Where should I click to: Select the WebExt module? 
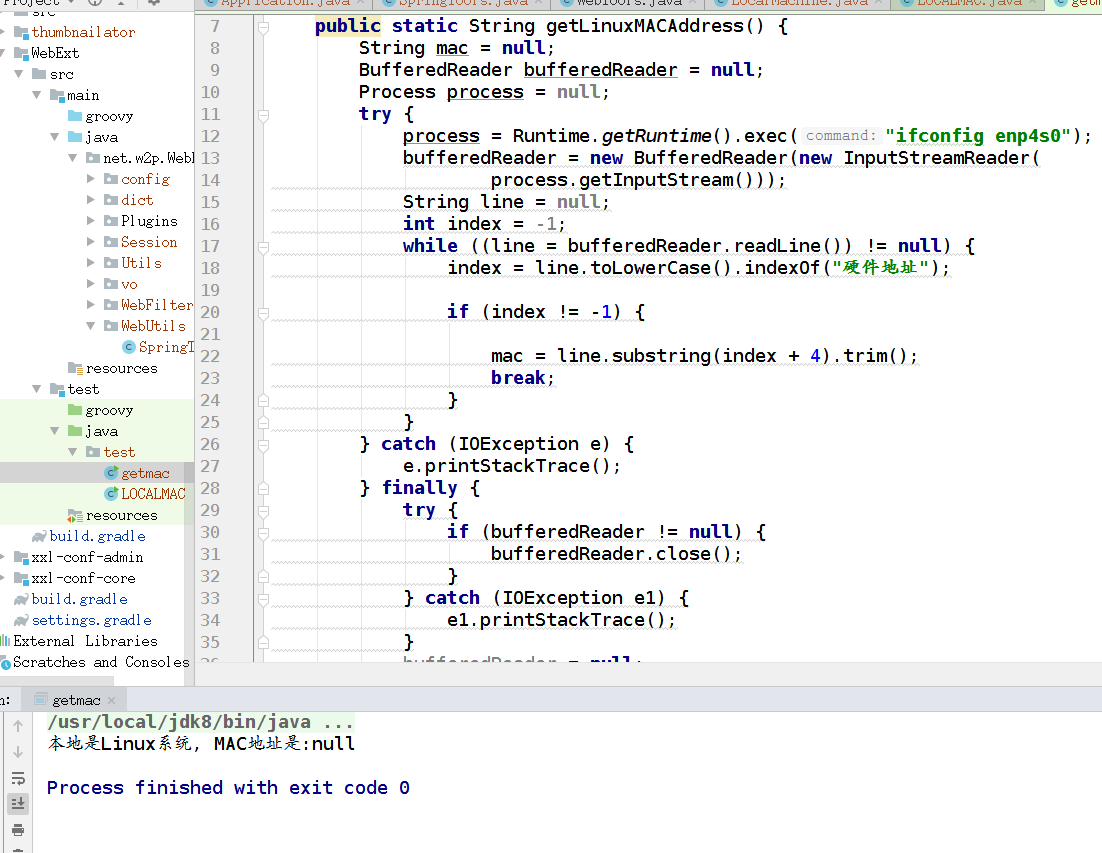(54, 53)
